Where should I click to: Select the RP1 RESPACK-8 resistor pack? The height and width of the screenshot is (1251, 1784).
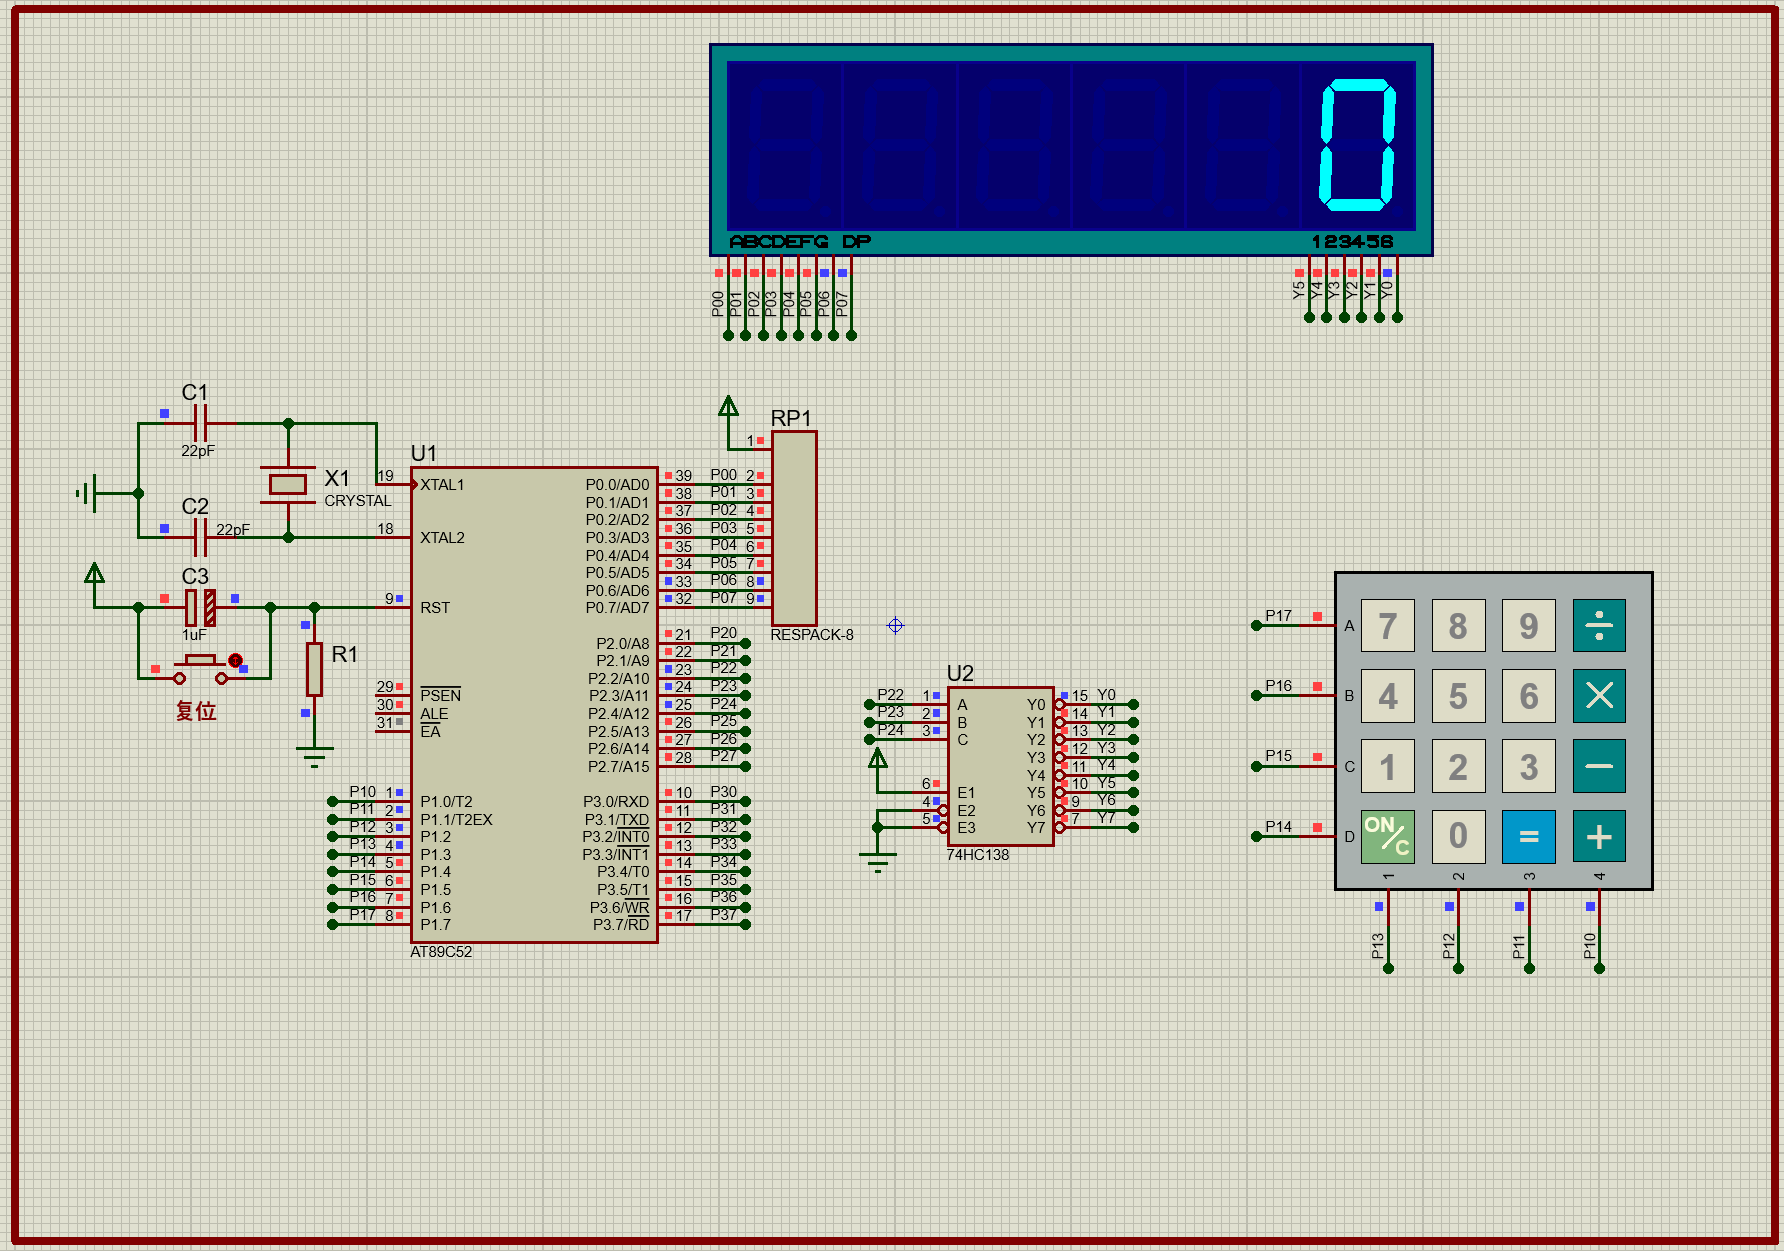click(x=794, y=528)
